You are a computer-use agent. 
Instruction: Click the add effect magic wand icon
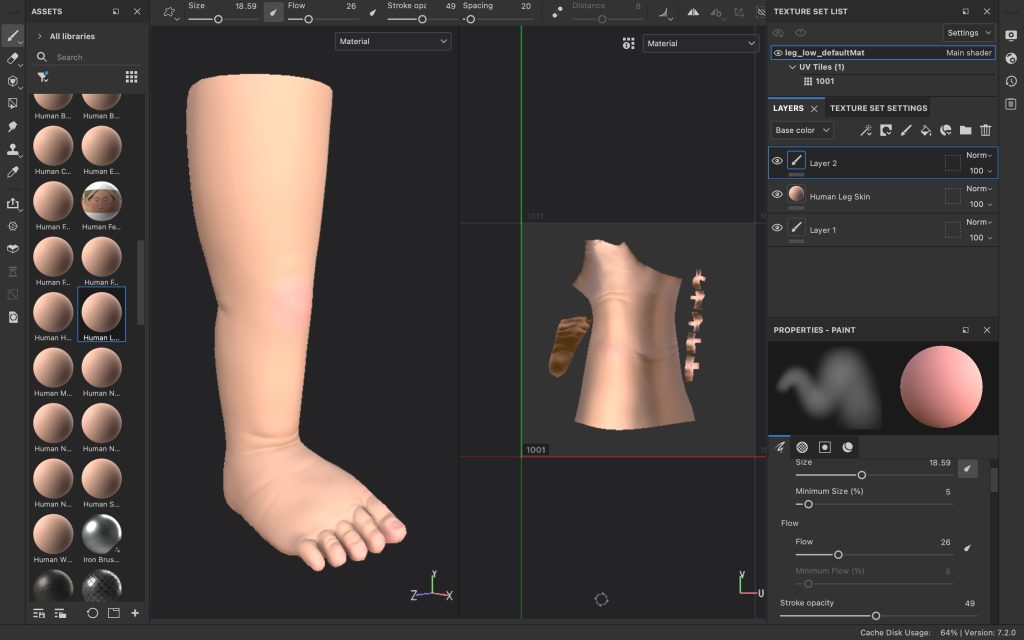[x=865, y=131]
